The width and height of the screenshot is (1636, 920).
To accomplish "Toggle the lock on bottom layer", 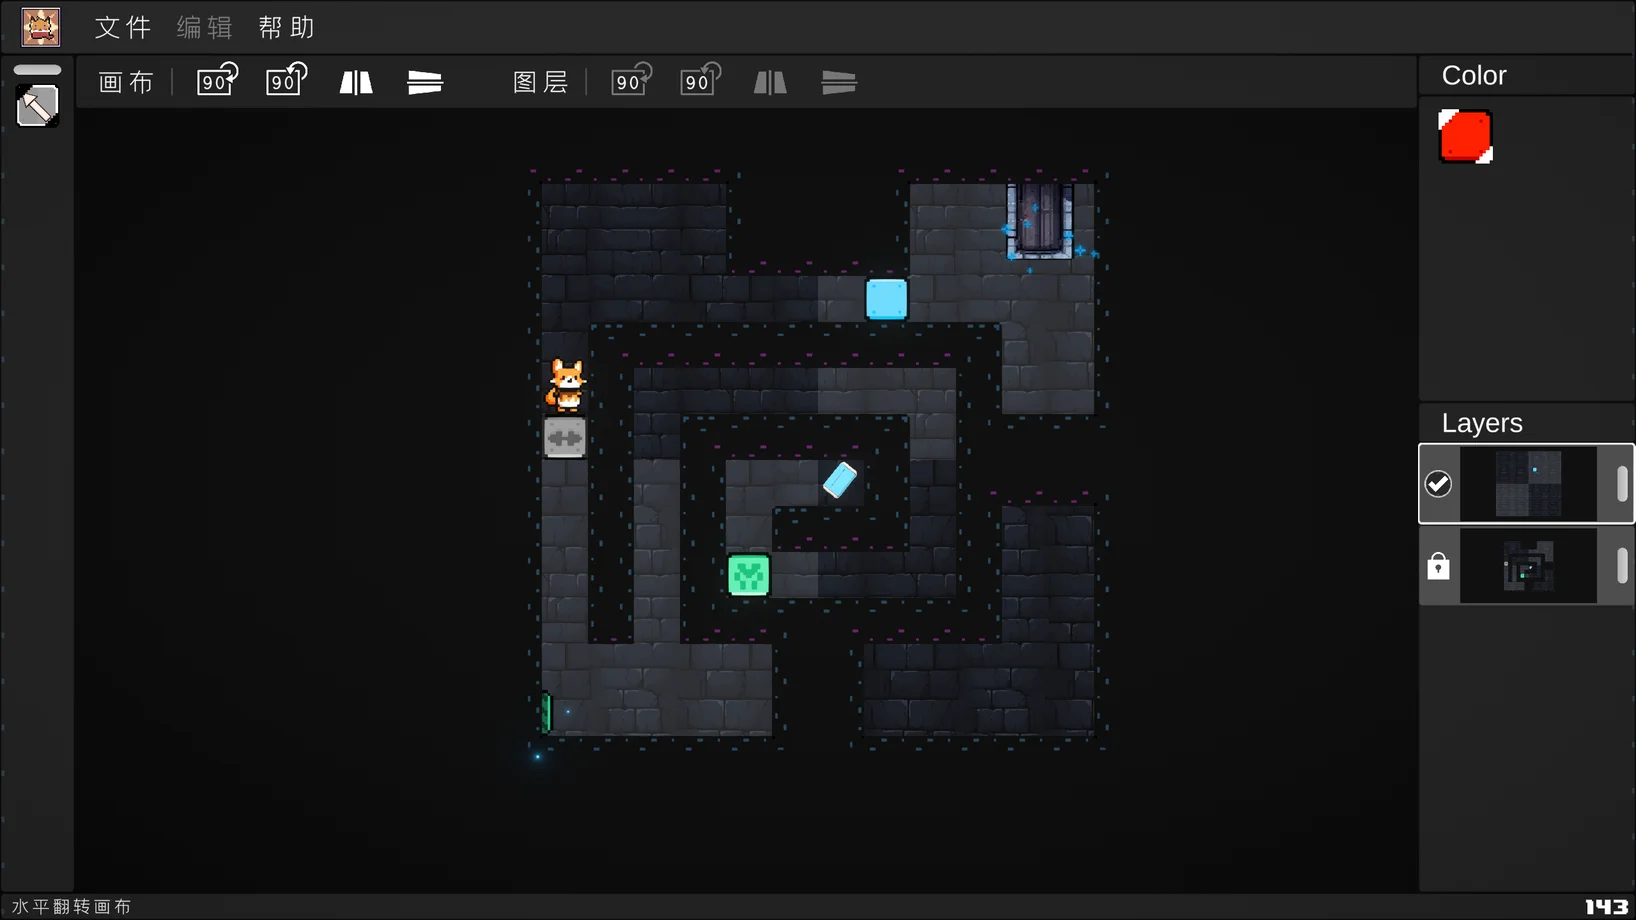I will pos(1438,567).
